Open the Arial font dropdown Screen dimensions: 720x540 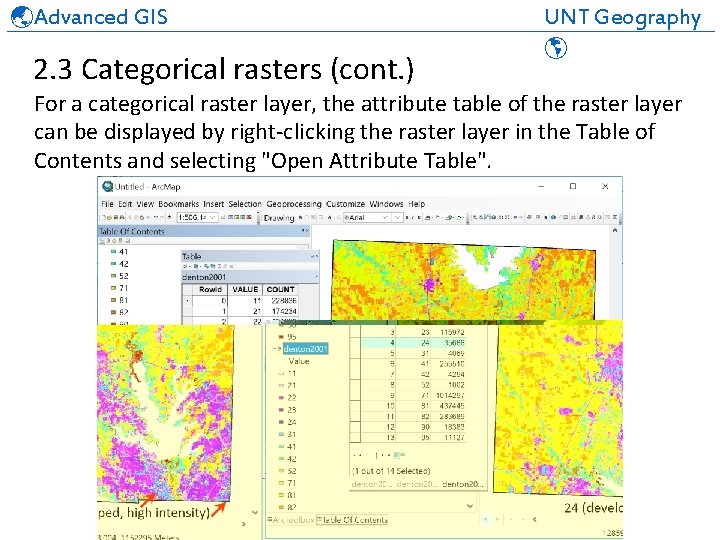(385, 217)
